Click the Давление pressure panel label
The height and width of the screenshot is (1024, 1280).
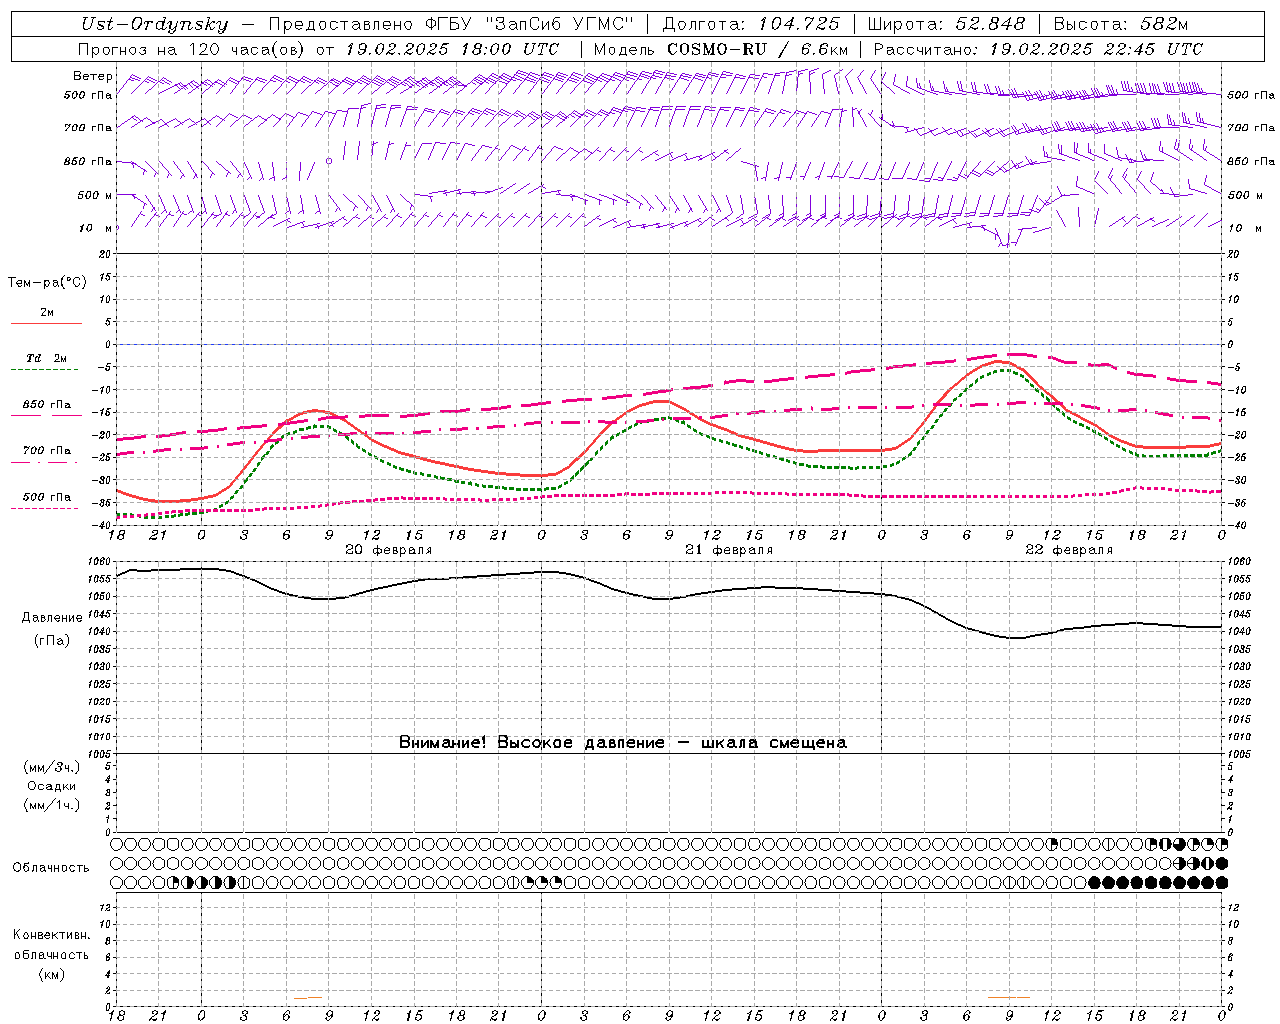pyautogui.click(x=52, y=618)
